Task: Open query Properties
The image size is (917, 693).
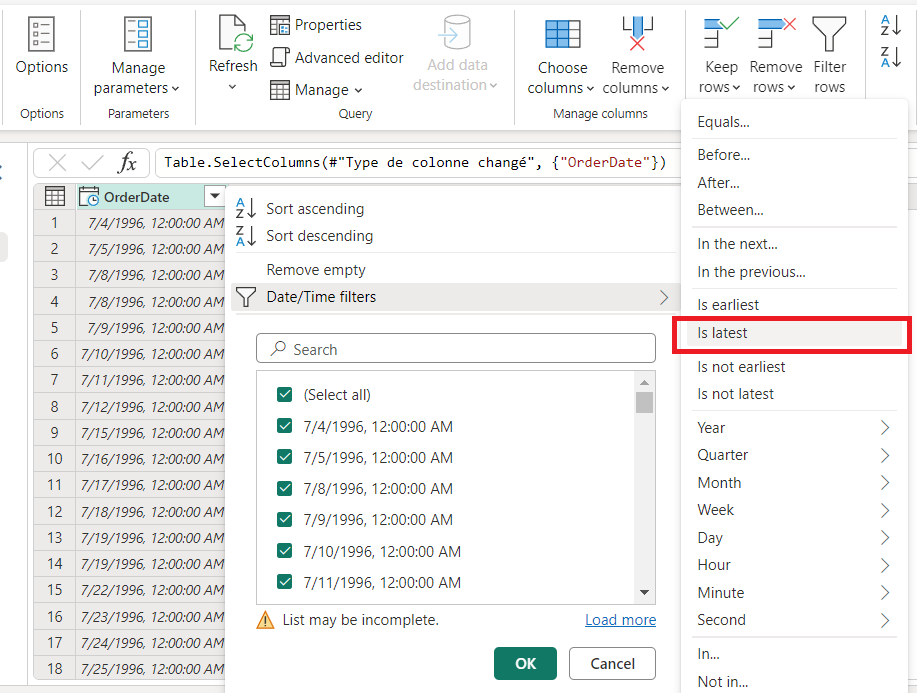Action: coord(316,25)
